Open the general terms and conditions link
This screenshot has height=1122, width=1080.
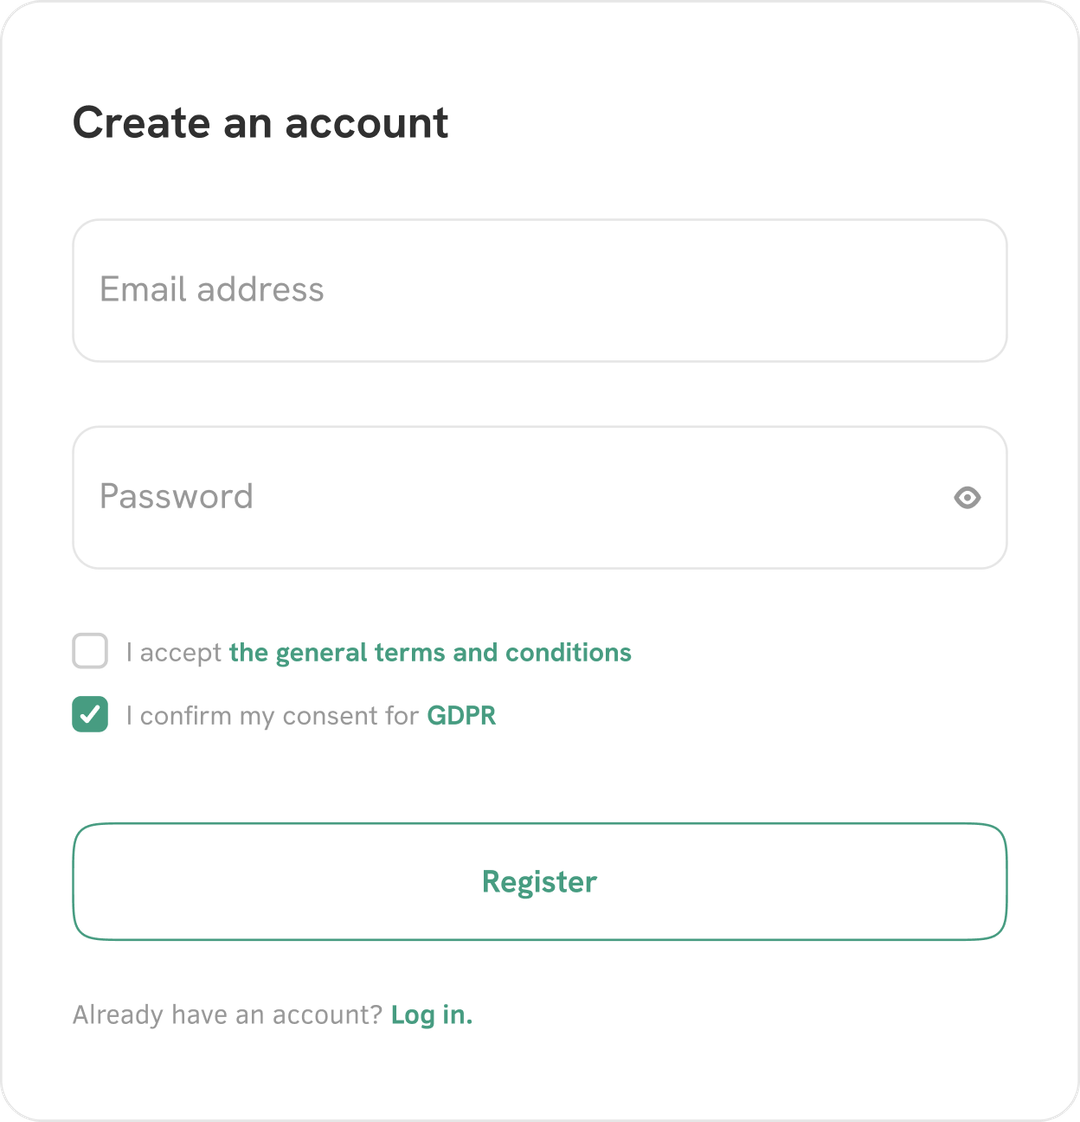click(430, 653)
